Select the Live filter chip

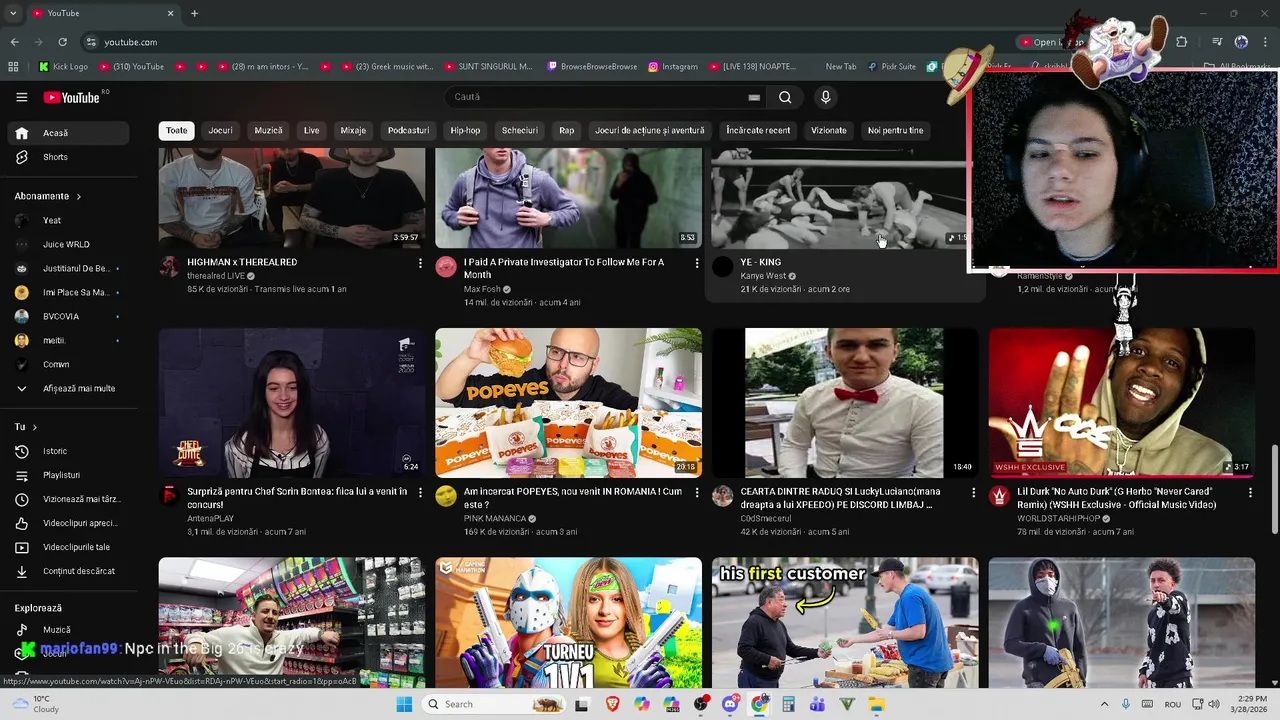[x=312, y=130]
